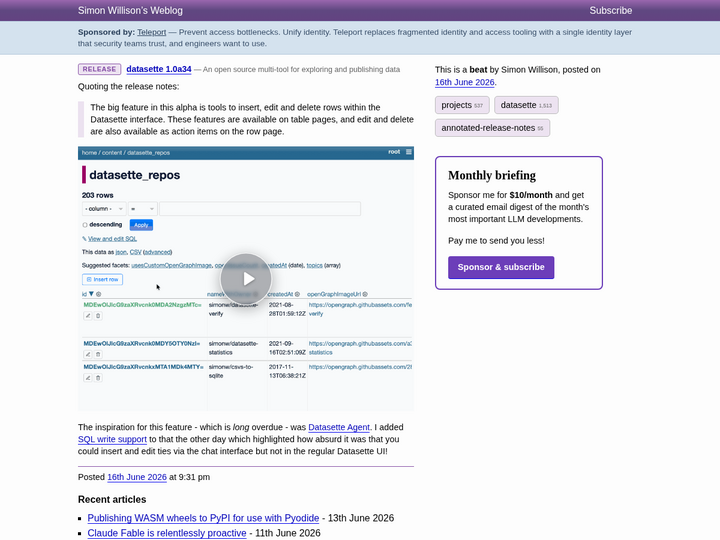
Task: Click 'simonw/csvs-to-sqlite' cell
Action: click(x=231, y=371)
